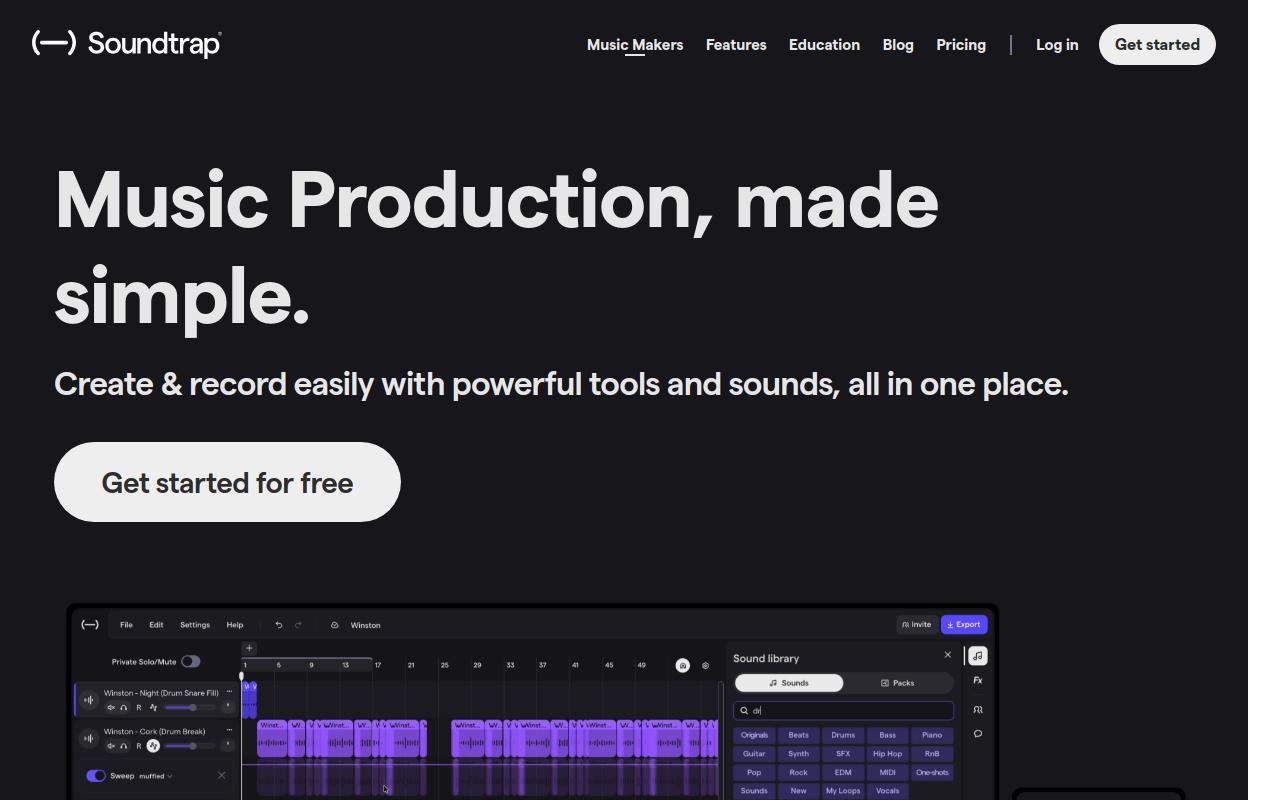This screenshot has height=800, width=1280.
Task: Open more options for Winston - Night track
Action: 229,691
